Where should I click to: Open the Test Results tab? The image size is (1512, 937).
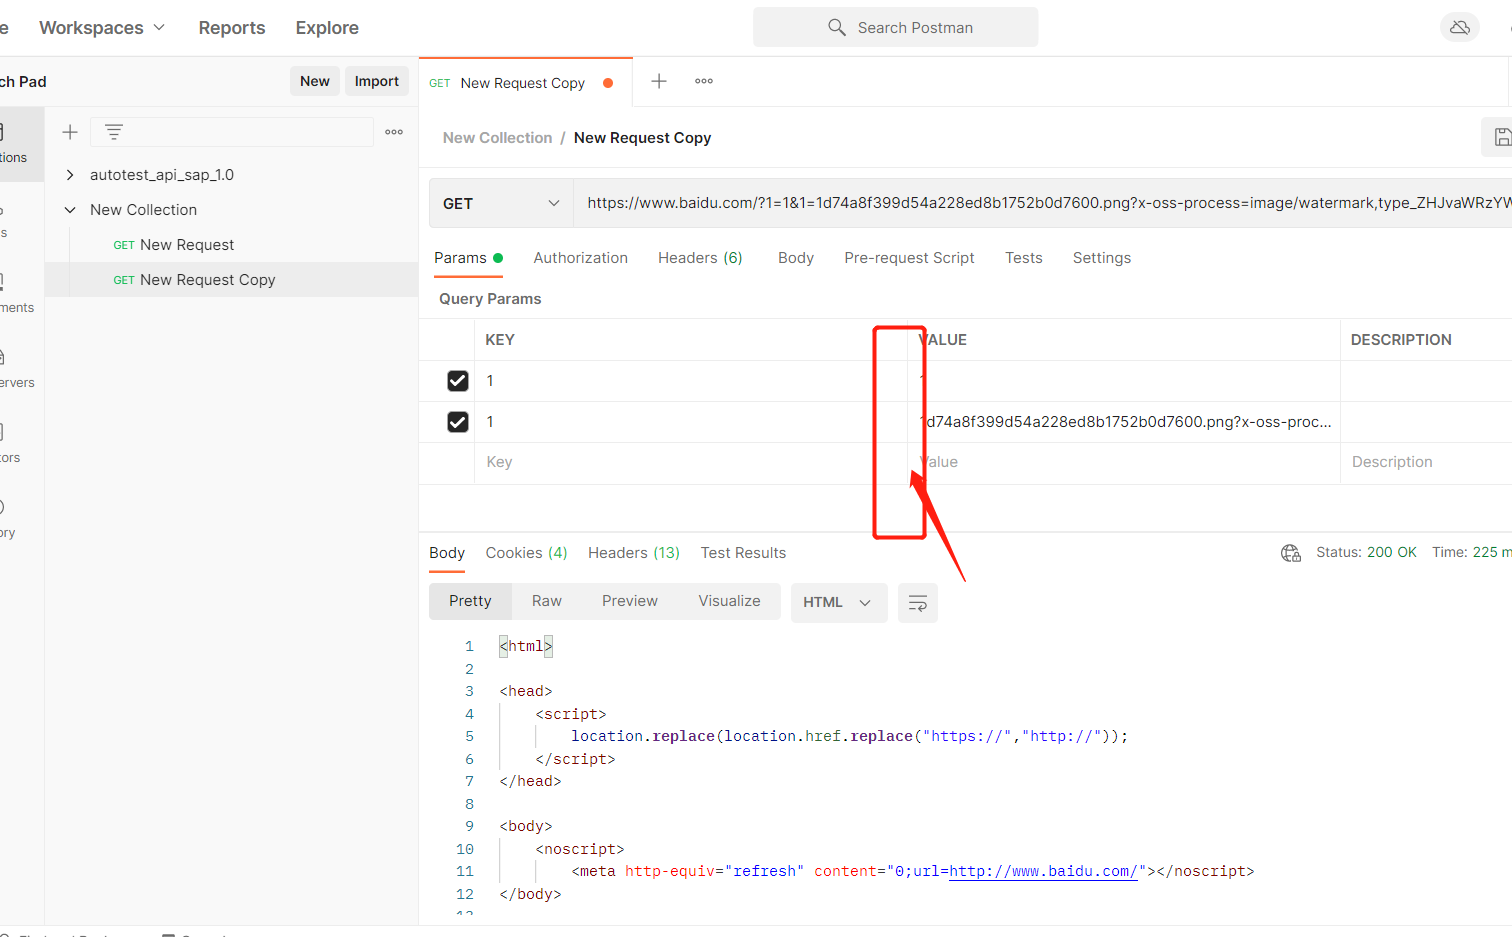[743, 553]
